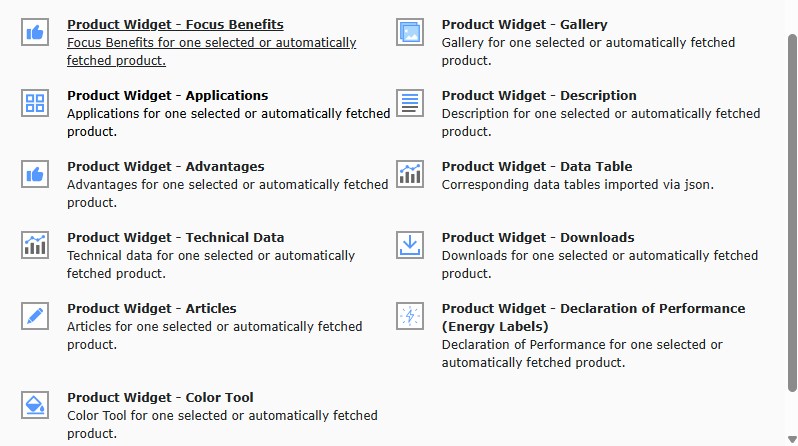
Task: Click the Technical Data chart icon
Action: pyautogui.click(x=35, y=245)
